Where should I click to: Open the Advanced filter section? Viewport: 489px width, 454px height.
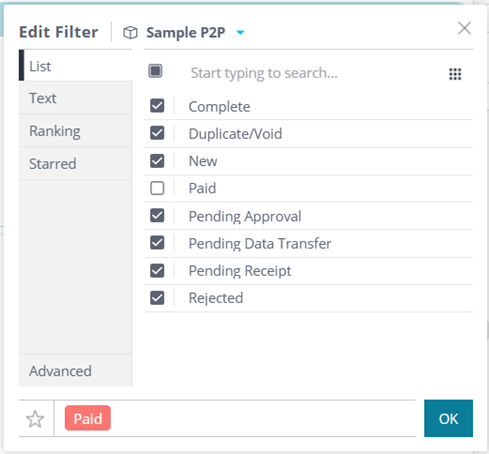[x=76, y=371]
